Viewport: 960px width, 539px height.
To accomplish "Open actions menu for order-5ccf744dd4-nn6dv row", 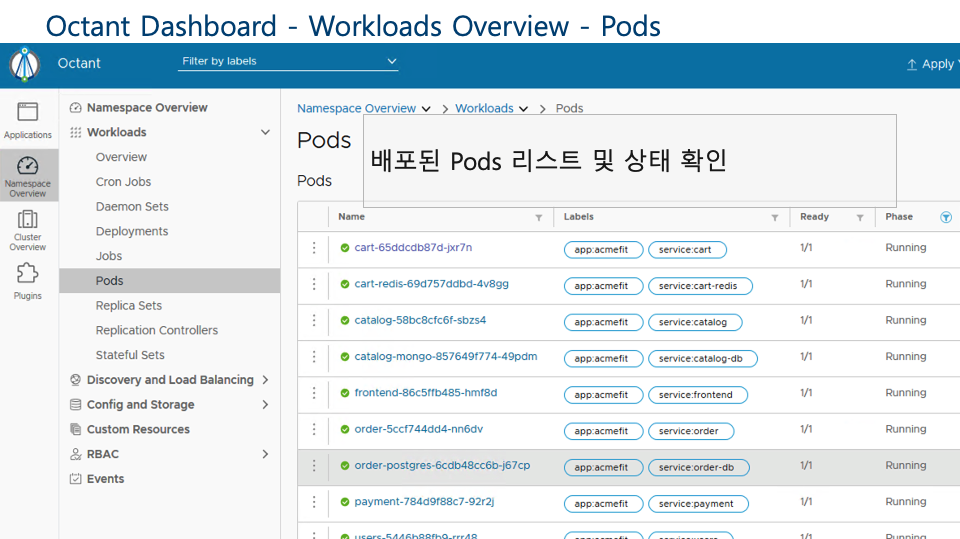I will click(314, 429).
